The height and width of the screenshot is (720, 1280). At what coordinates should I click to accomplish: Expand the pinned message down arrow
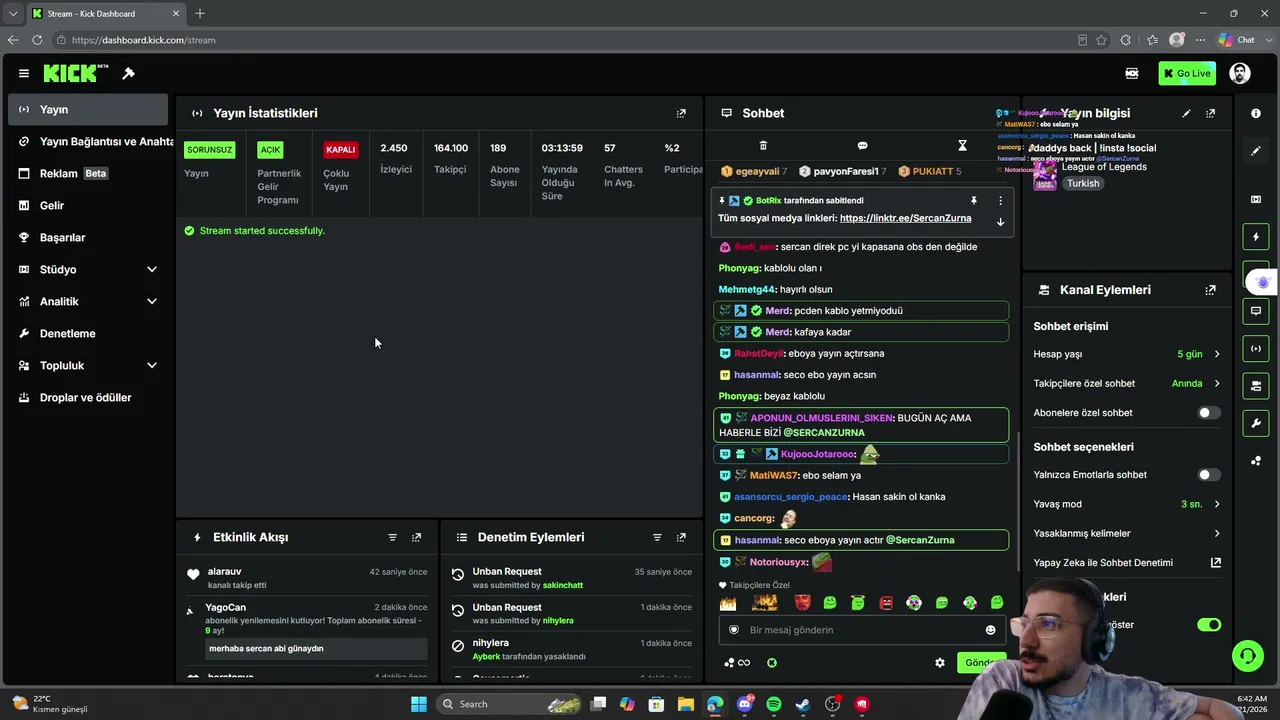click(1000, 221)
